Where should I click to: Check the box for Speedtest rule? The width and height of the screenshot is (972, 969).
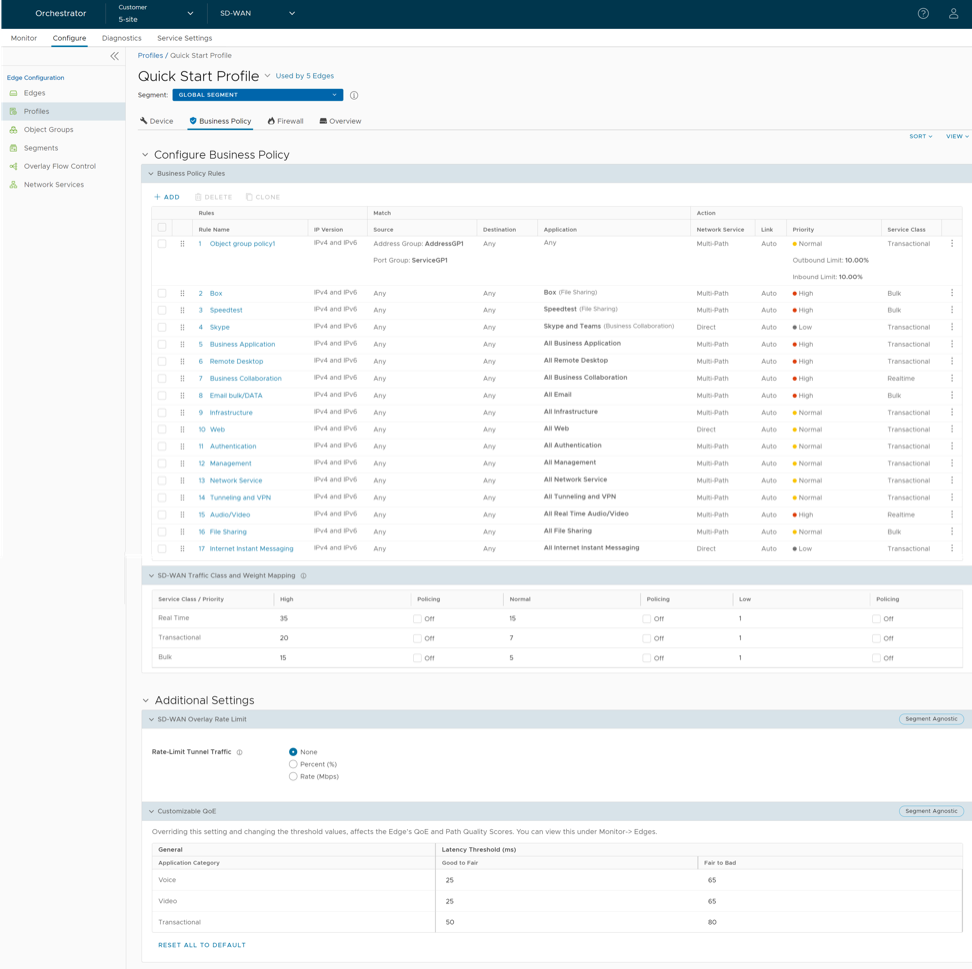[162, 310]
